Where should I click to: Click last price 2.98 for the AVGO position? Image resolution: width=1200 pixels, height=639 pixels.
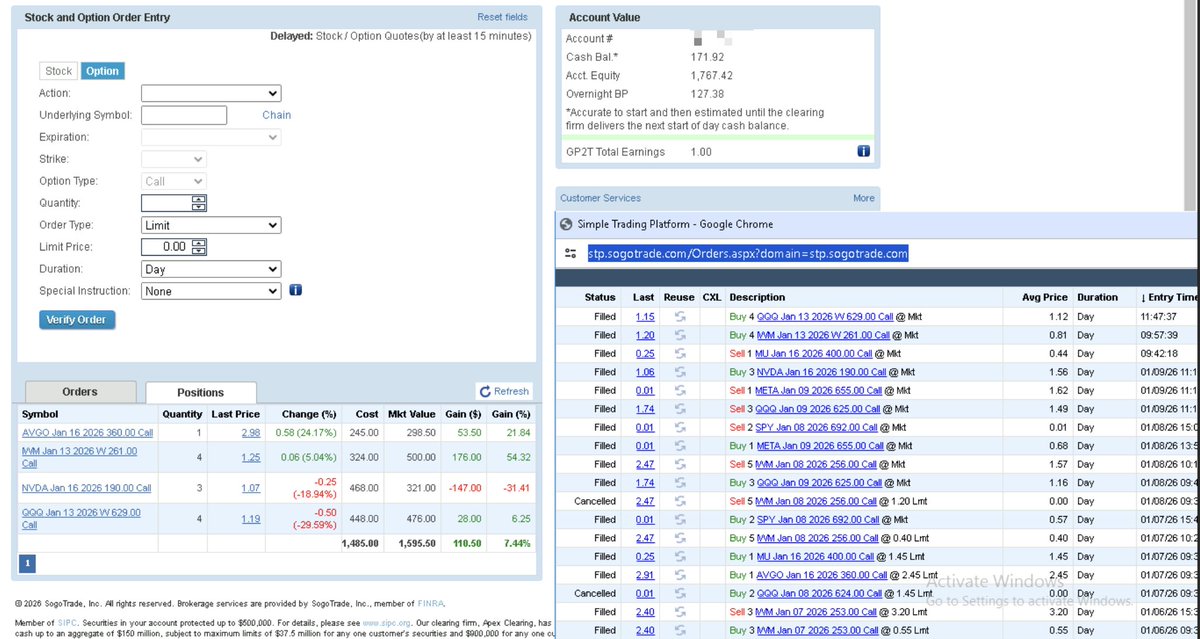pyautogui.click(x=250, y=432)
